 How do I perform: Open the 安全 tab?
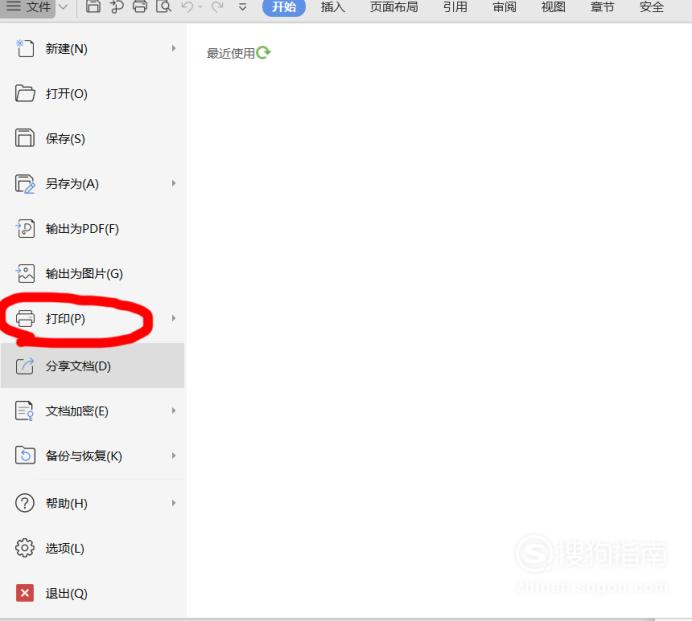click(x=651, y=7)
